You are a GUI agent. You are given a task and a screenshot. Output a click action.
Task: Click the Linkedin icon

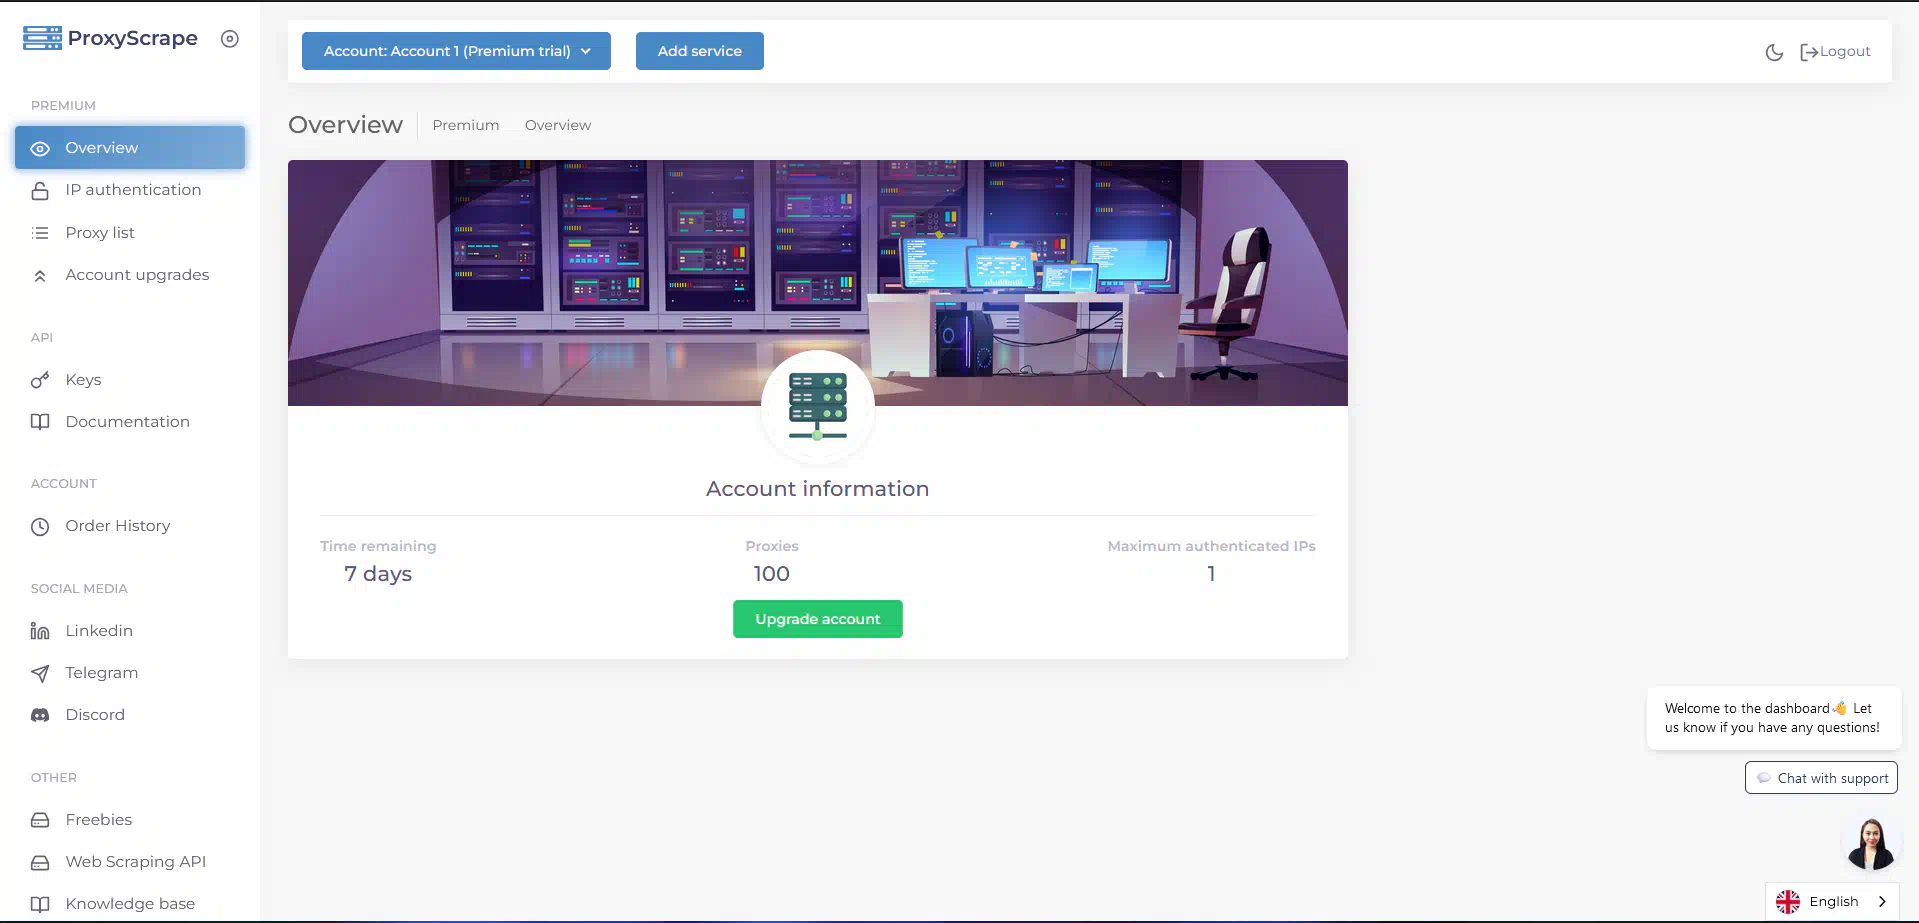point(40,631)
